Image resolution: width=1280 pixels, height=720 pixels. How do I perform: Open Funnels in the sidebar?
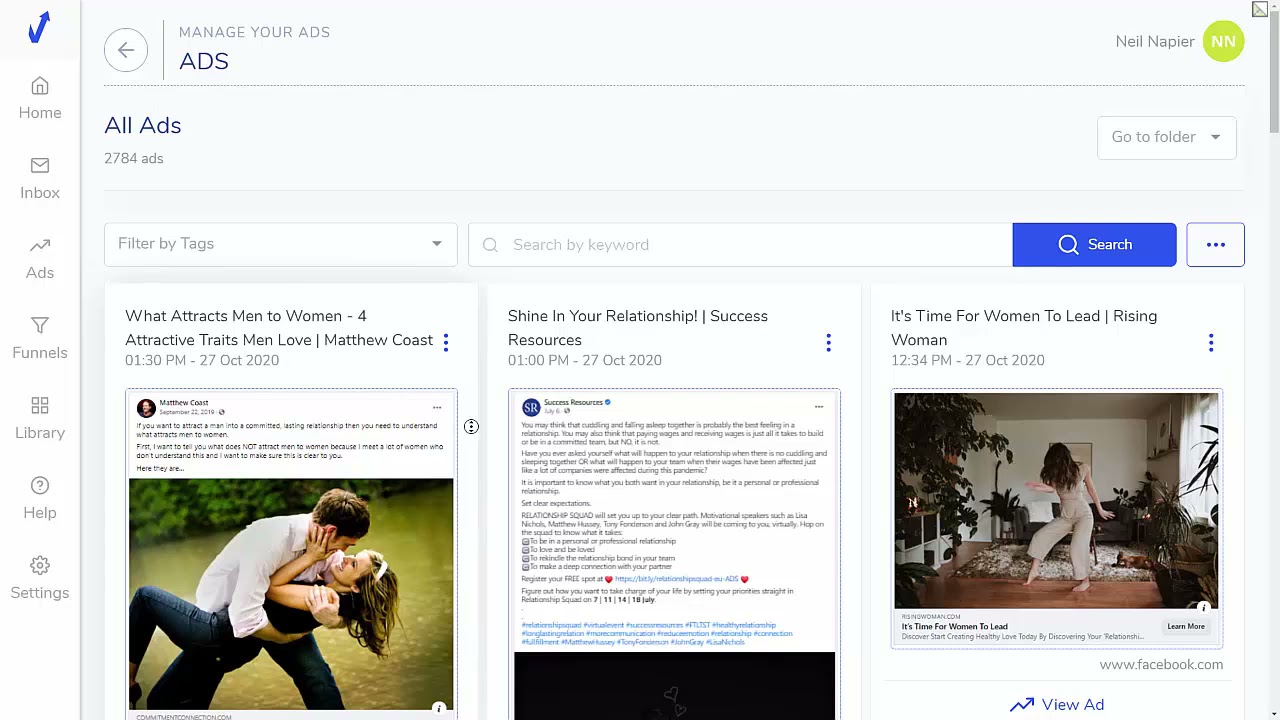(40, 339)
